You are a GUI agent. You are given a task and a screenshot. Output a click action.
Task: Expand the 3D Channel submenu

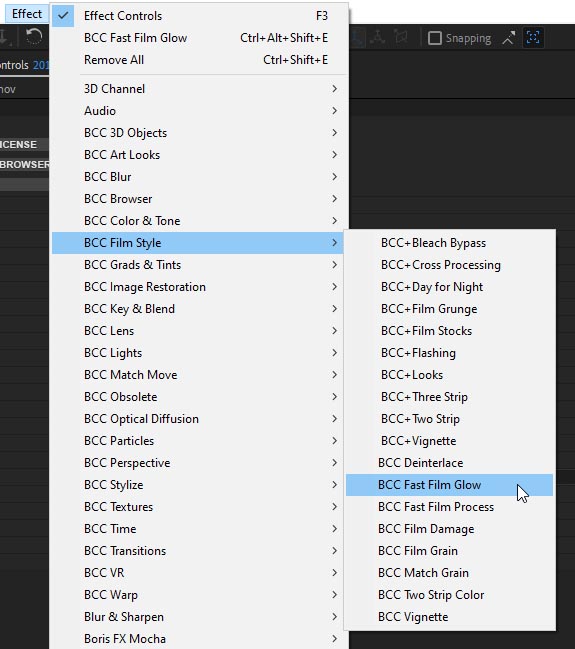tap(200, 89)
